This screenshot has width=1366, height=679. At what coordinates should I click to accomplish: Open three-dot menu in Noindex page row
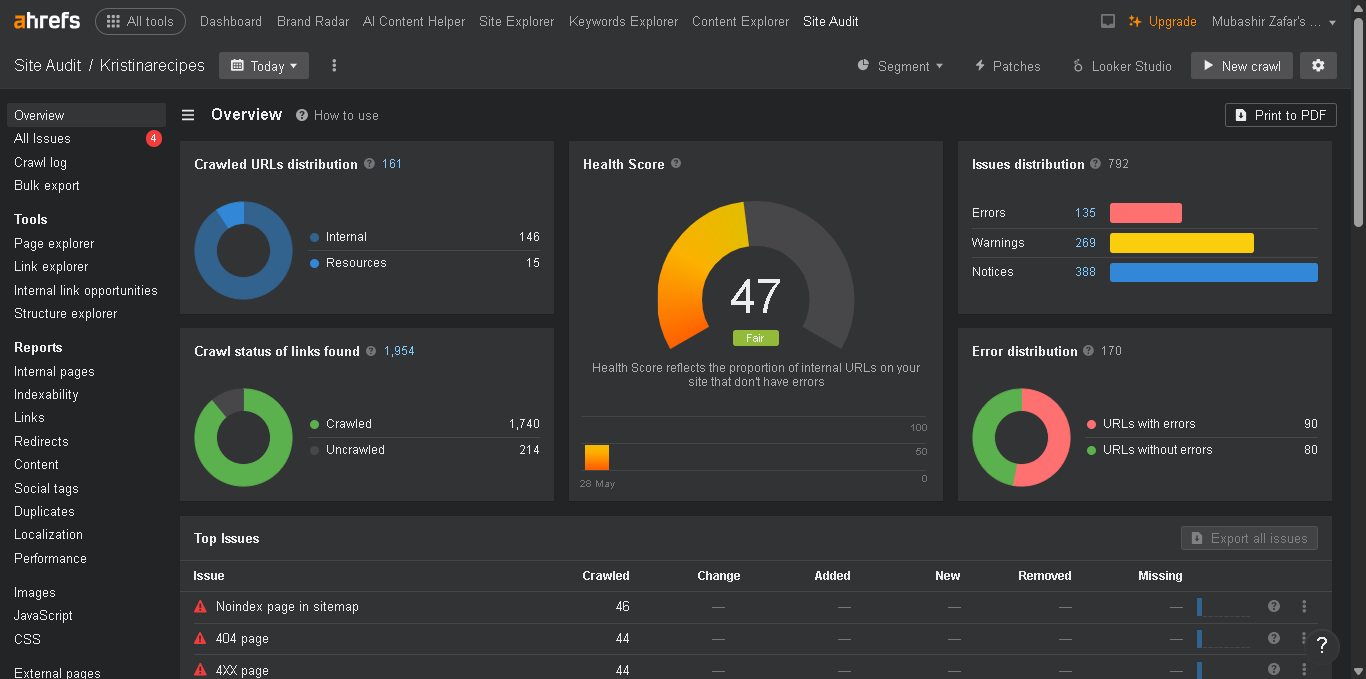(x=1304, y=606)
